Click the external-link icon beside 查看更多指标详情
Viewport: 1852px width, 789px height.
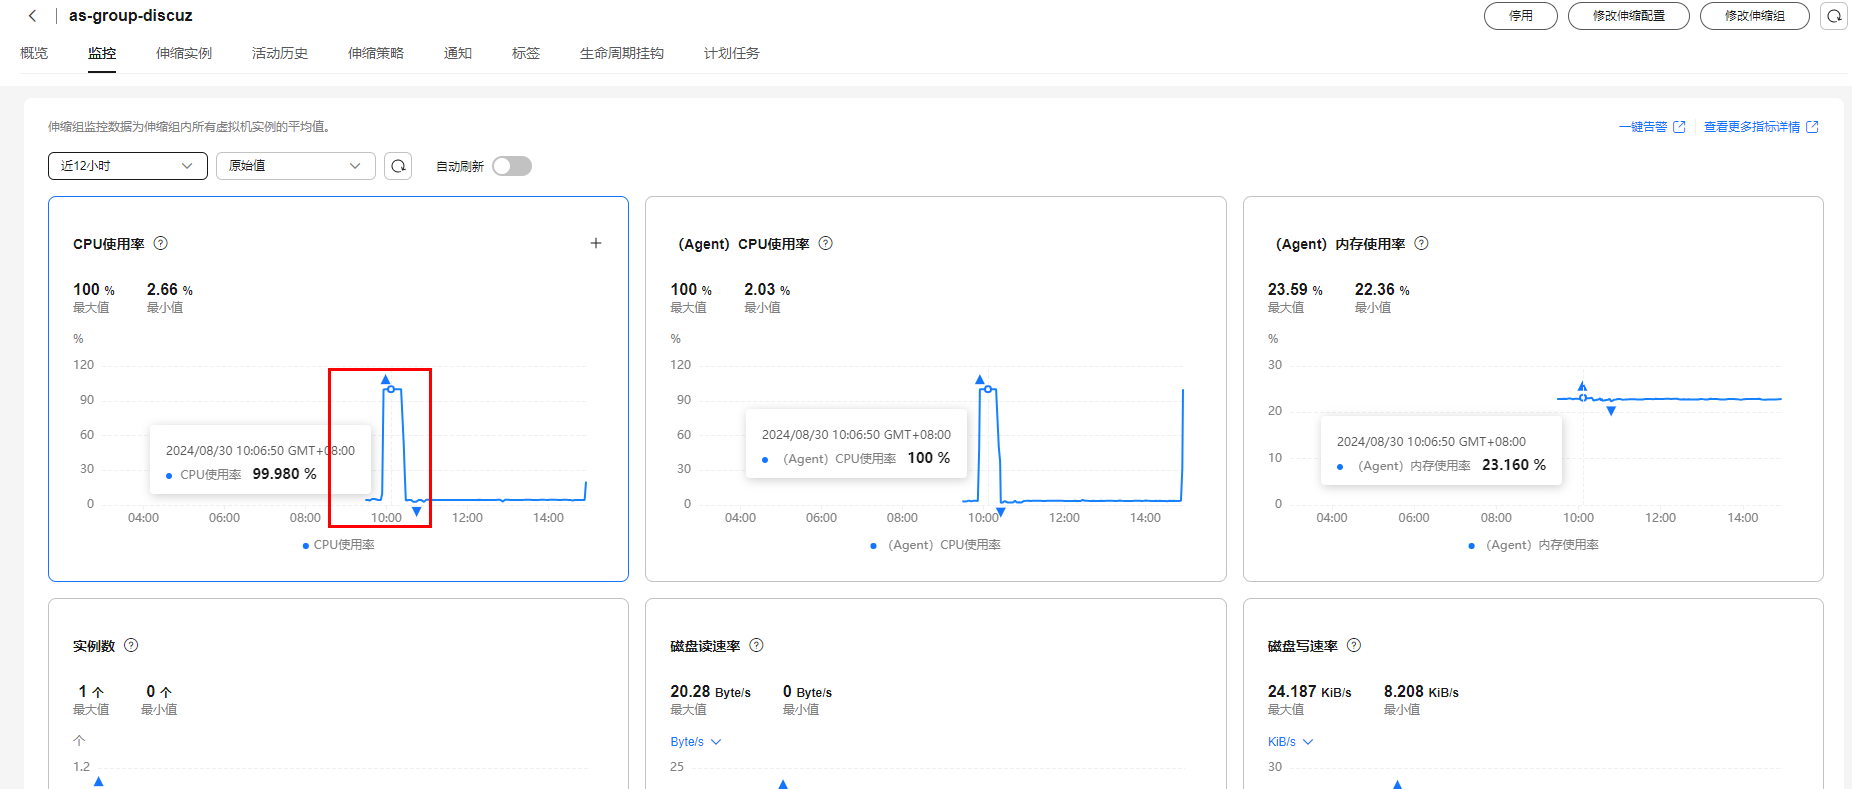coord(1813,127)
